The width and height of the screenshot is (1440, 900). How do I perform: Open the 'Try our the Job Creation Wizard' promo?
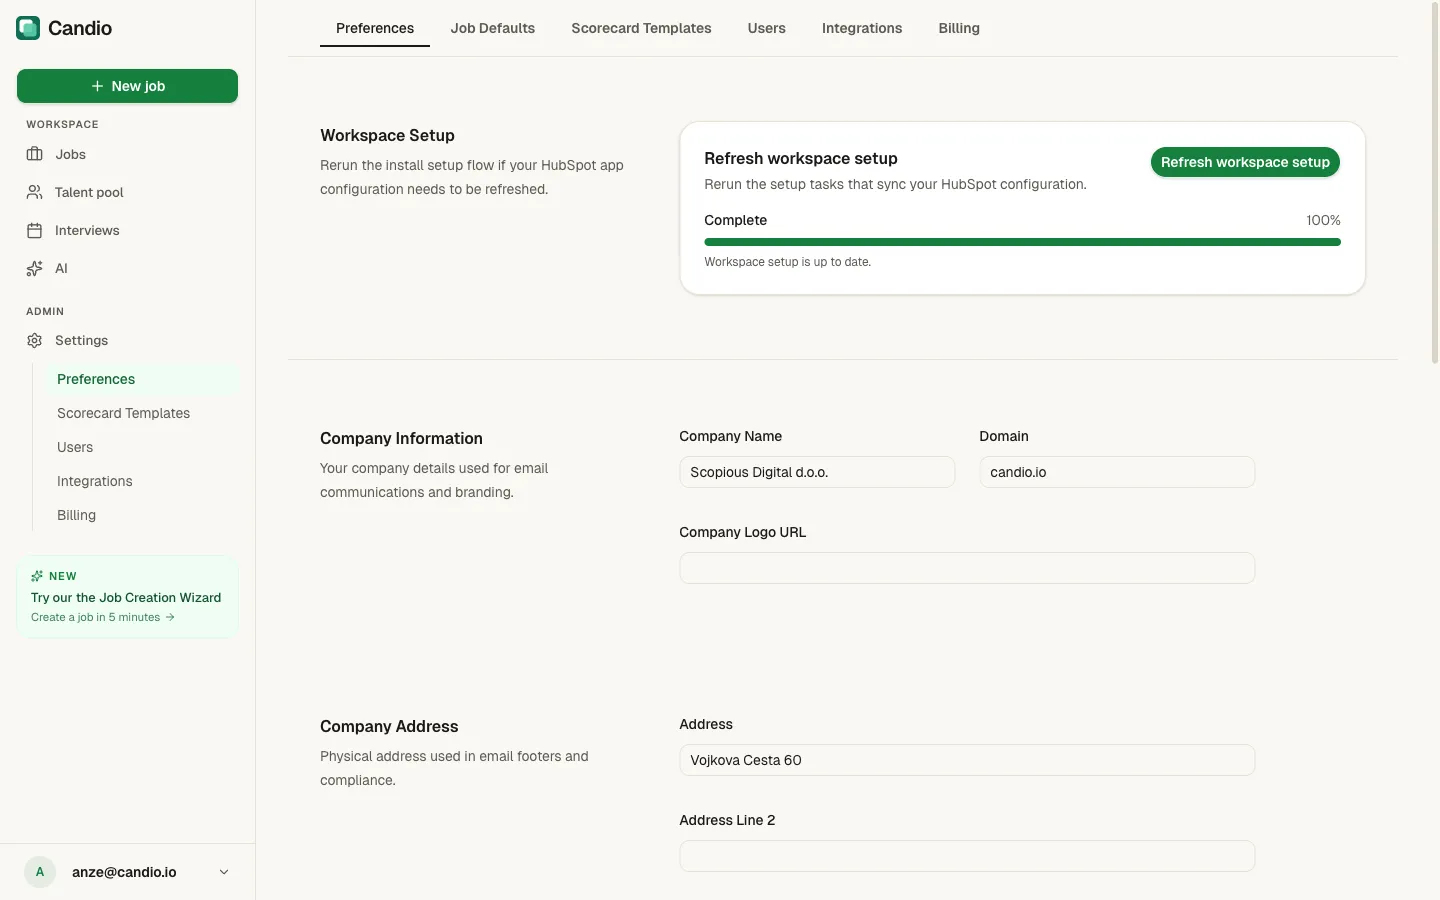pos(127,597)
